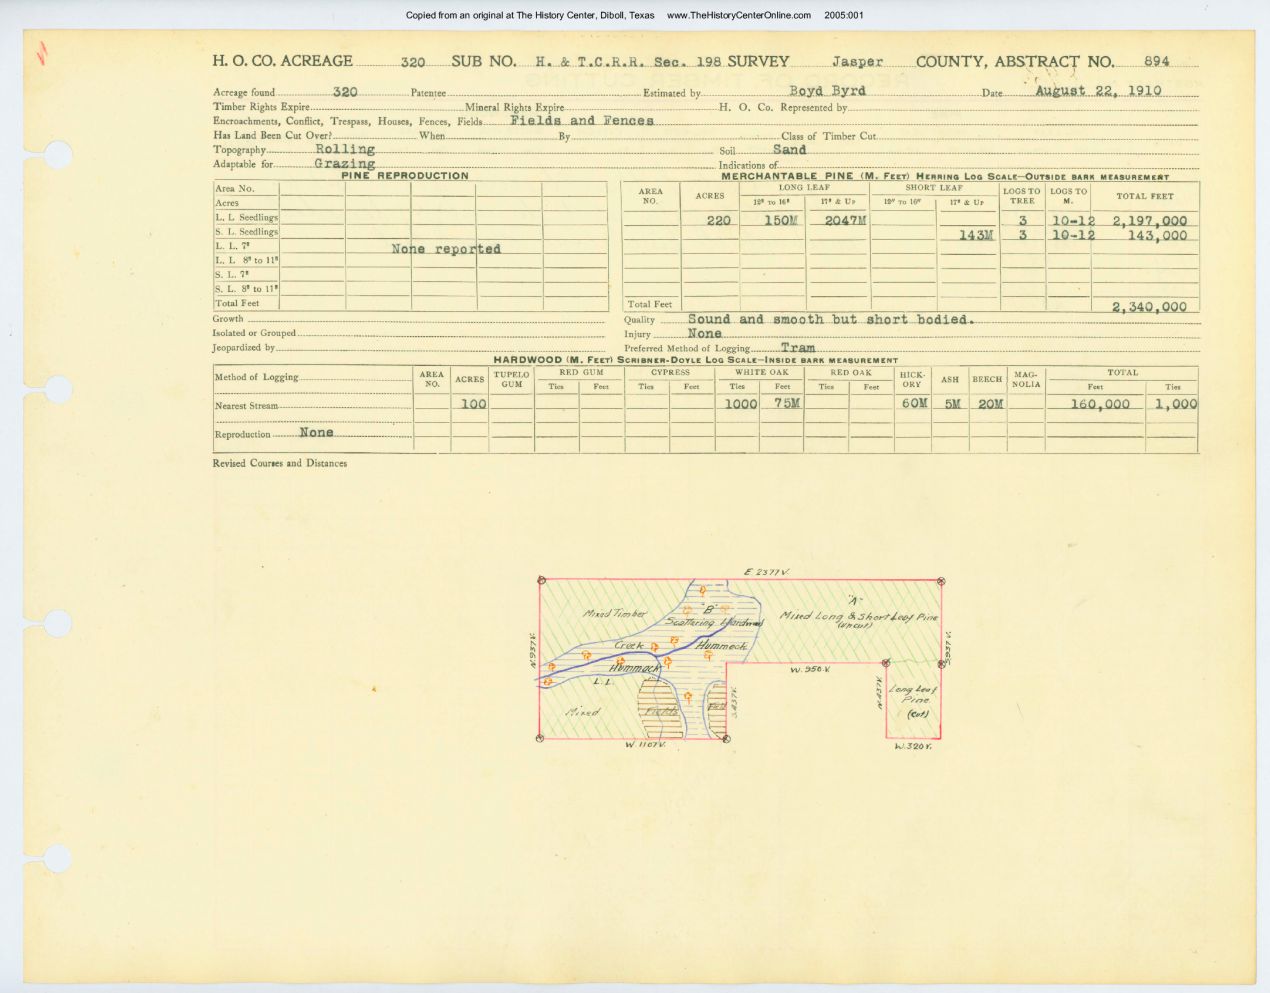The width and height of the screenshot is (1270, 993).
Task: Select 'Scattering Hardwood' map annotation
Action: [715, 622]
